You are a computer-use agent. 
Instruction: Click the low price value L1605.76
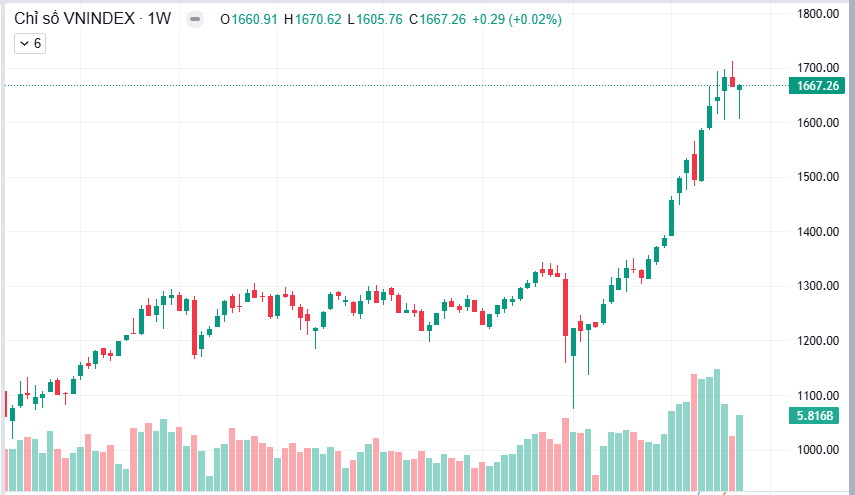pos(375,20)
